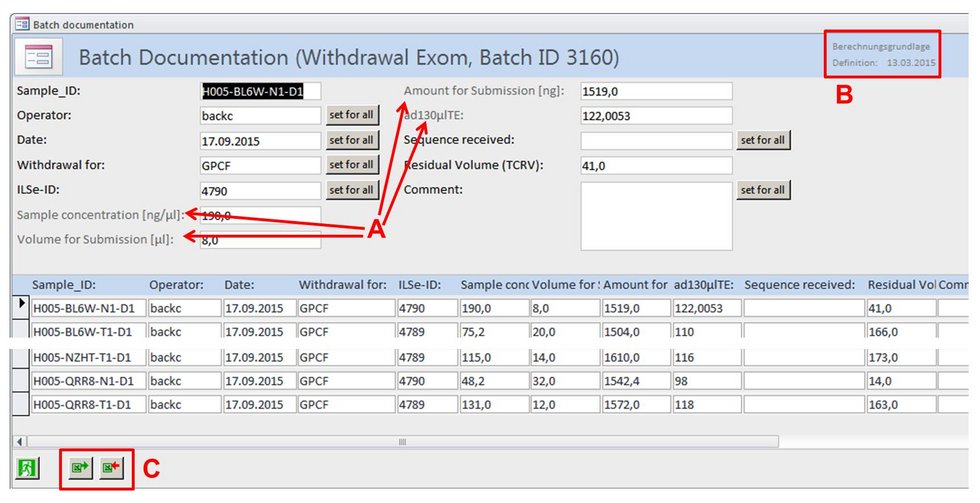Image resolution: width=980 pixels, height=503 pixels.
Task: Click residual volume cell 166,0
Action: (901, 331)
